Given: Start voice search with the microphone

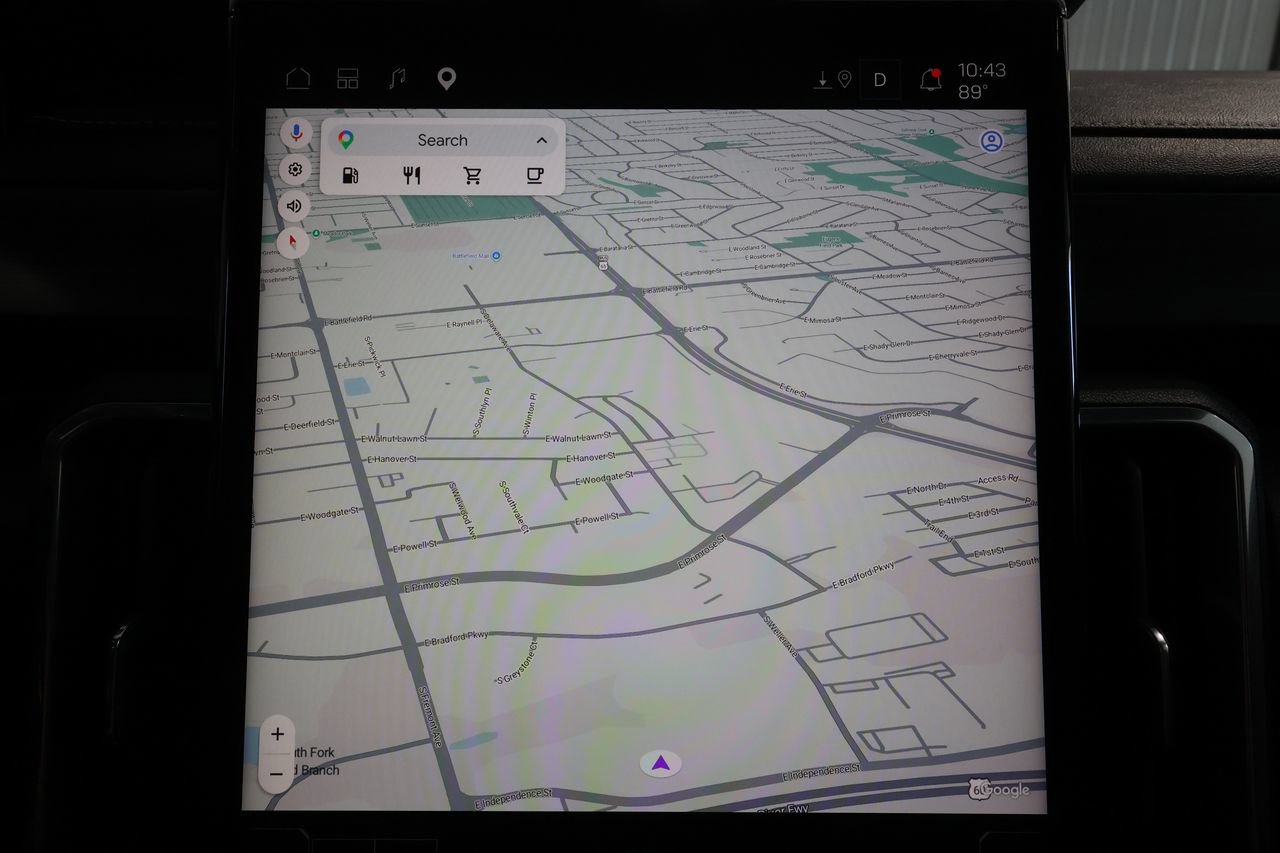Looking at the screenshot, I should click(x=295, y=133).
